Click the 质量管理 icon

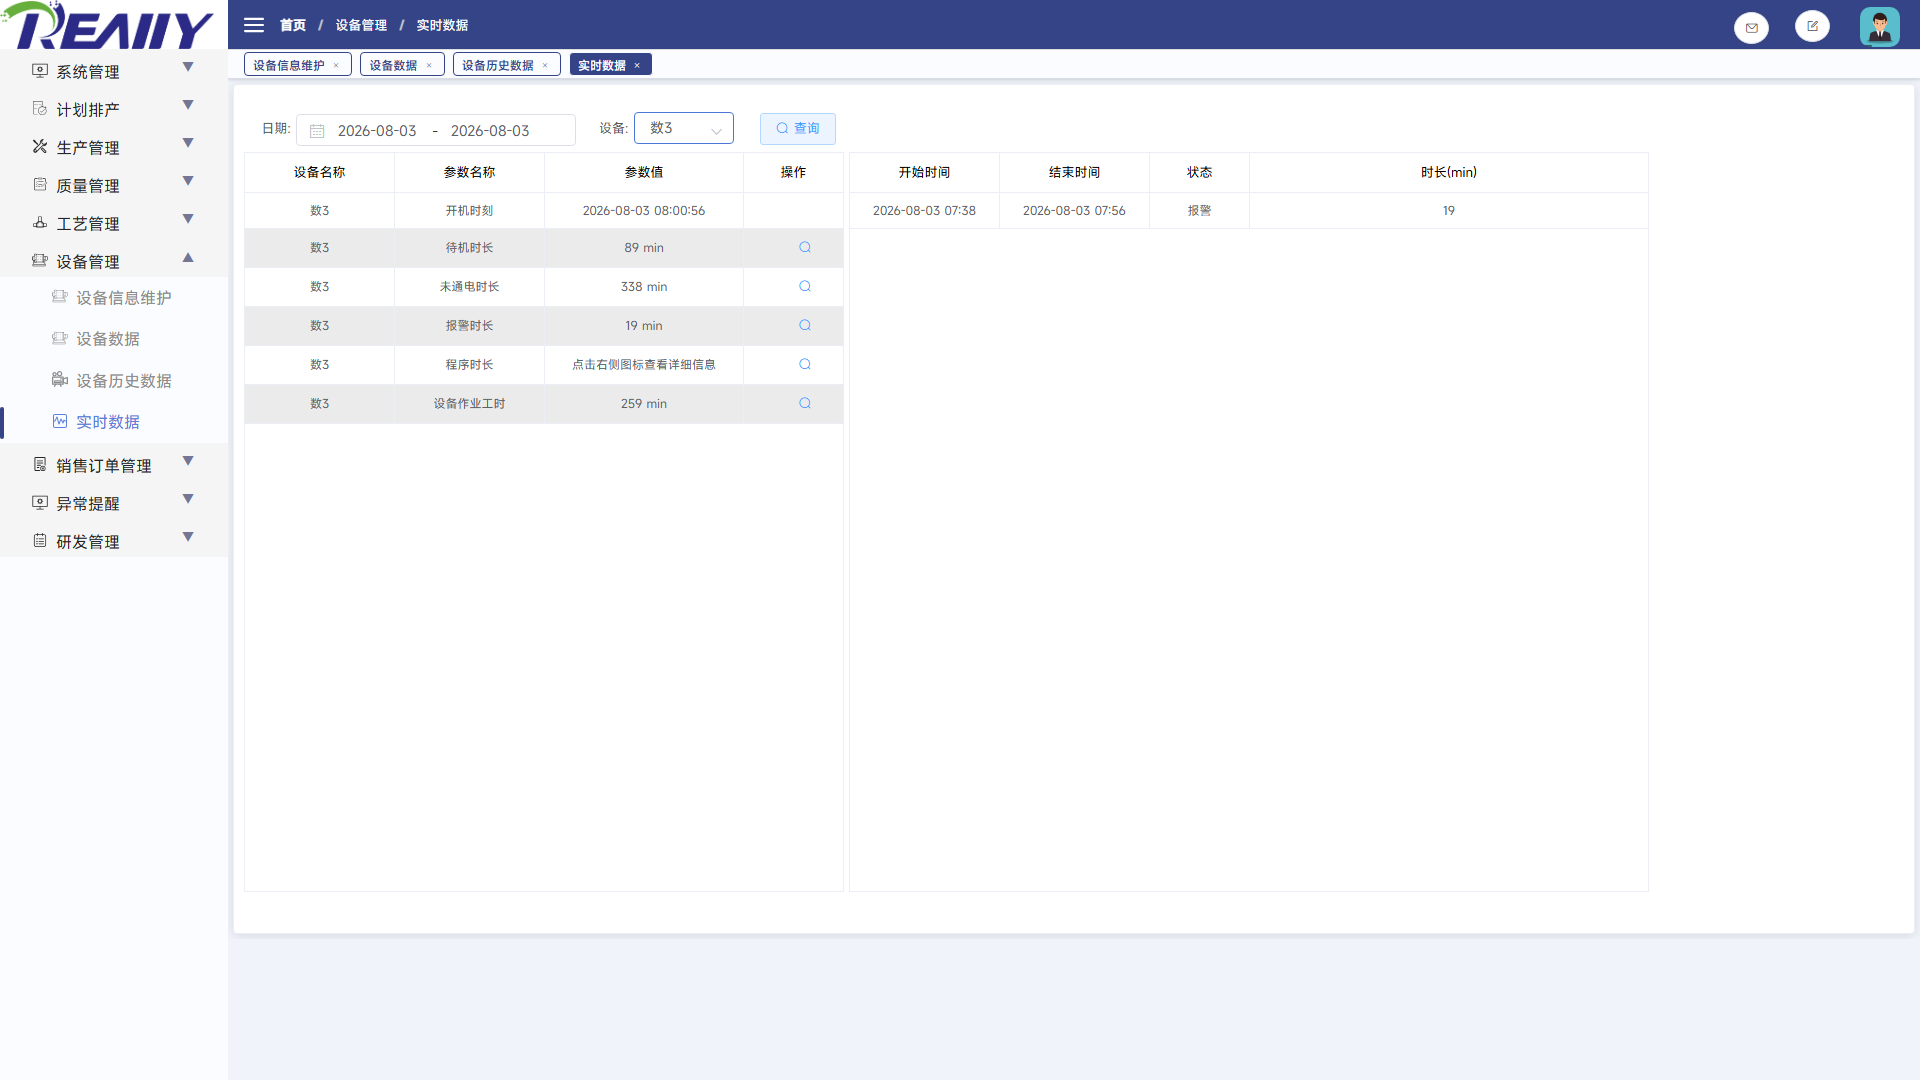coord(40,184)
